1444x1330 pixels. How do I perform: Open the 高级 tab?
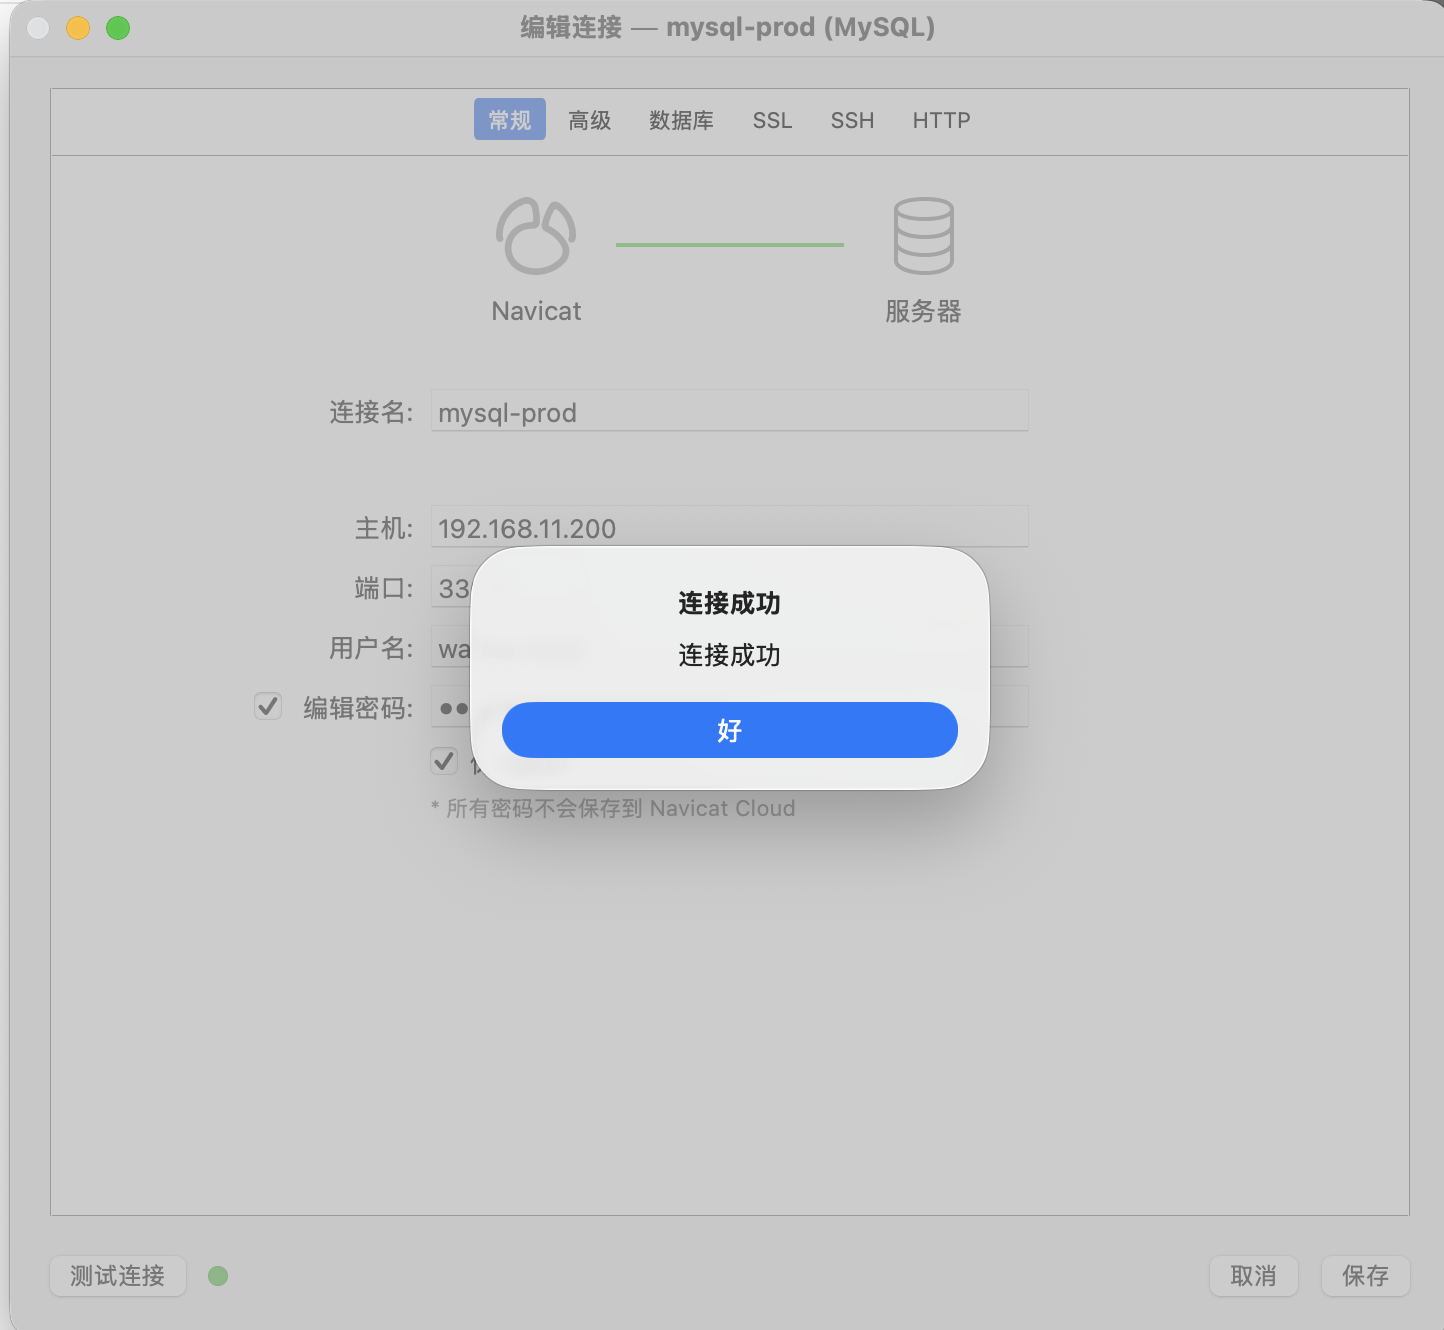pyautogui.click(x=589, y=120)
